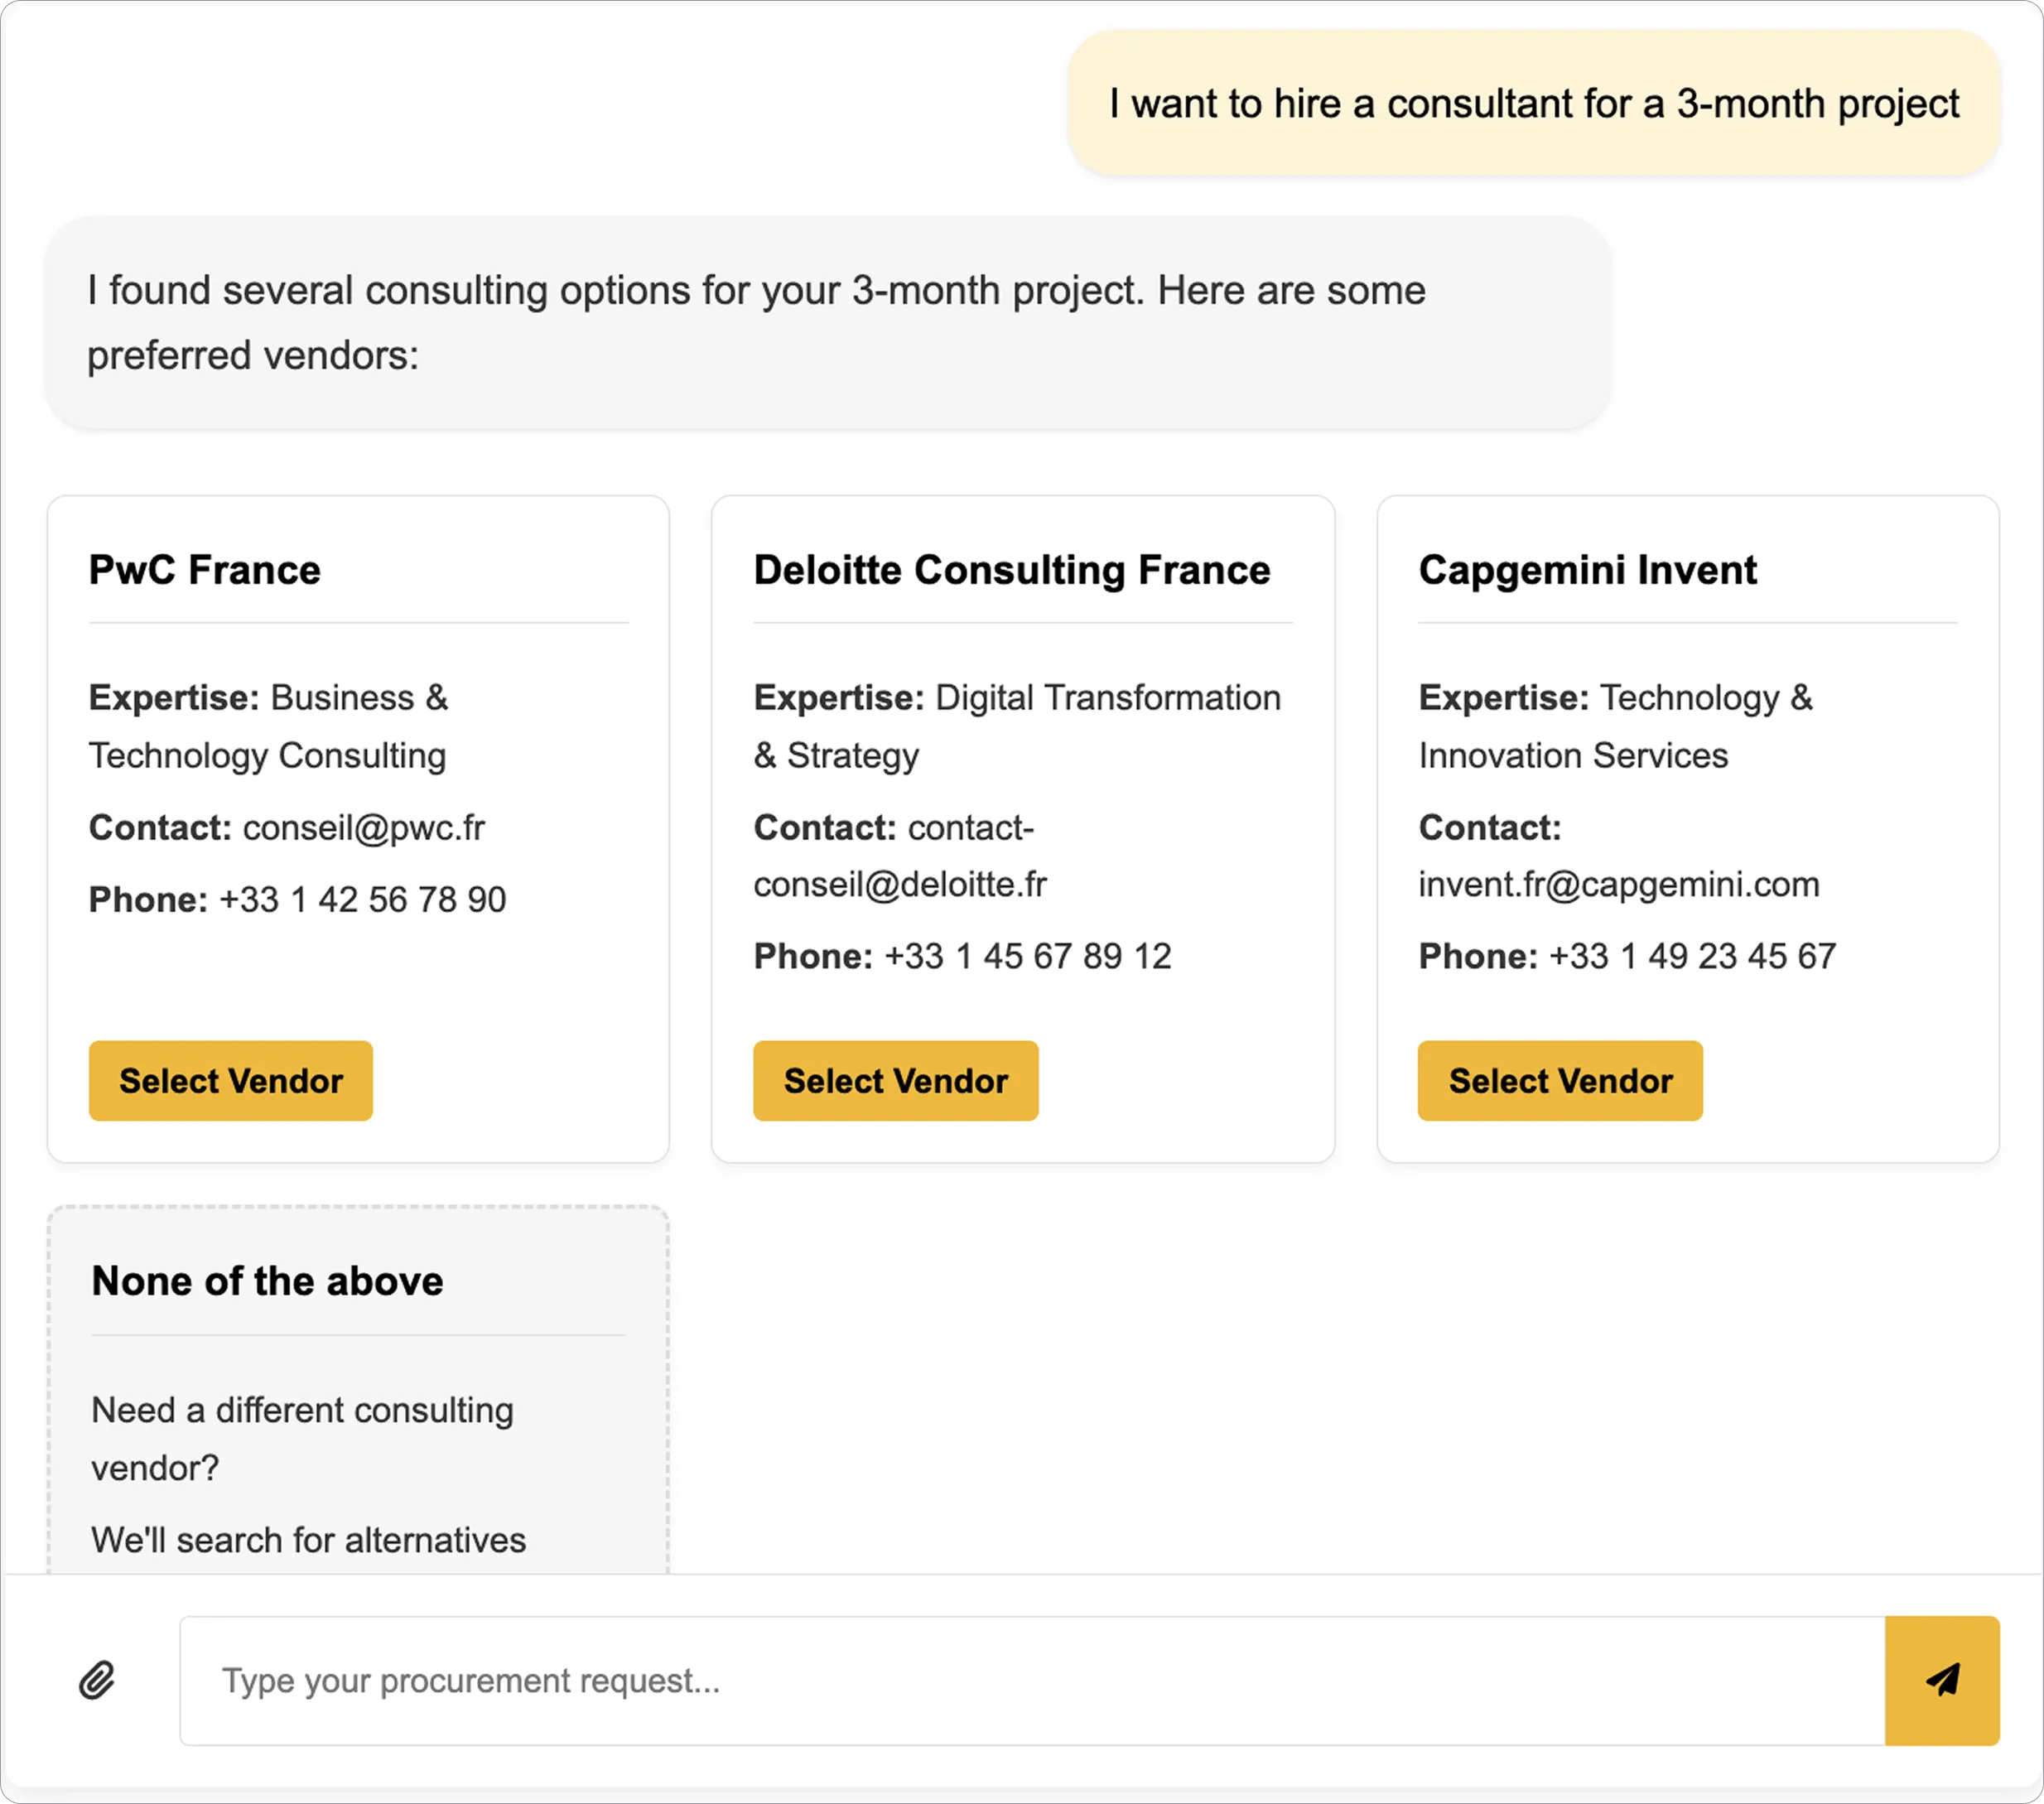The image size is (2044, 1804).
Task: Click PwC expertise 'Business & Technology Consulting'
Action: pos(268,726)
